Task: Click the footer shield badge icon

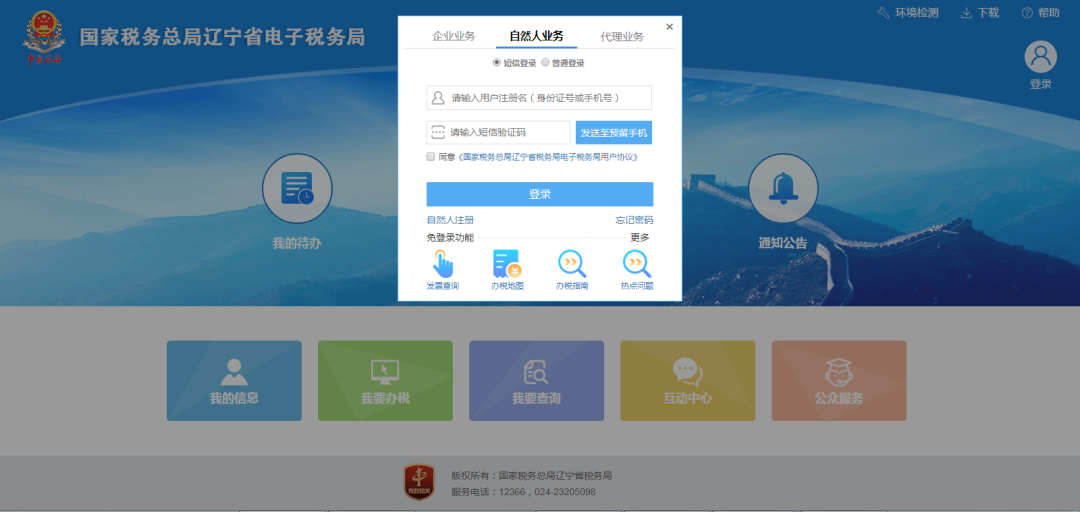Action: [419, 482]
